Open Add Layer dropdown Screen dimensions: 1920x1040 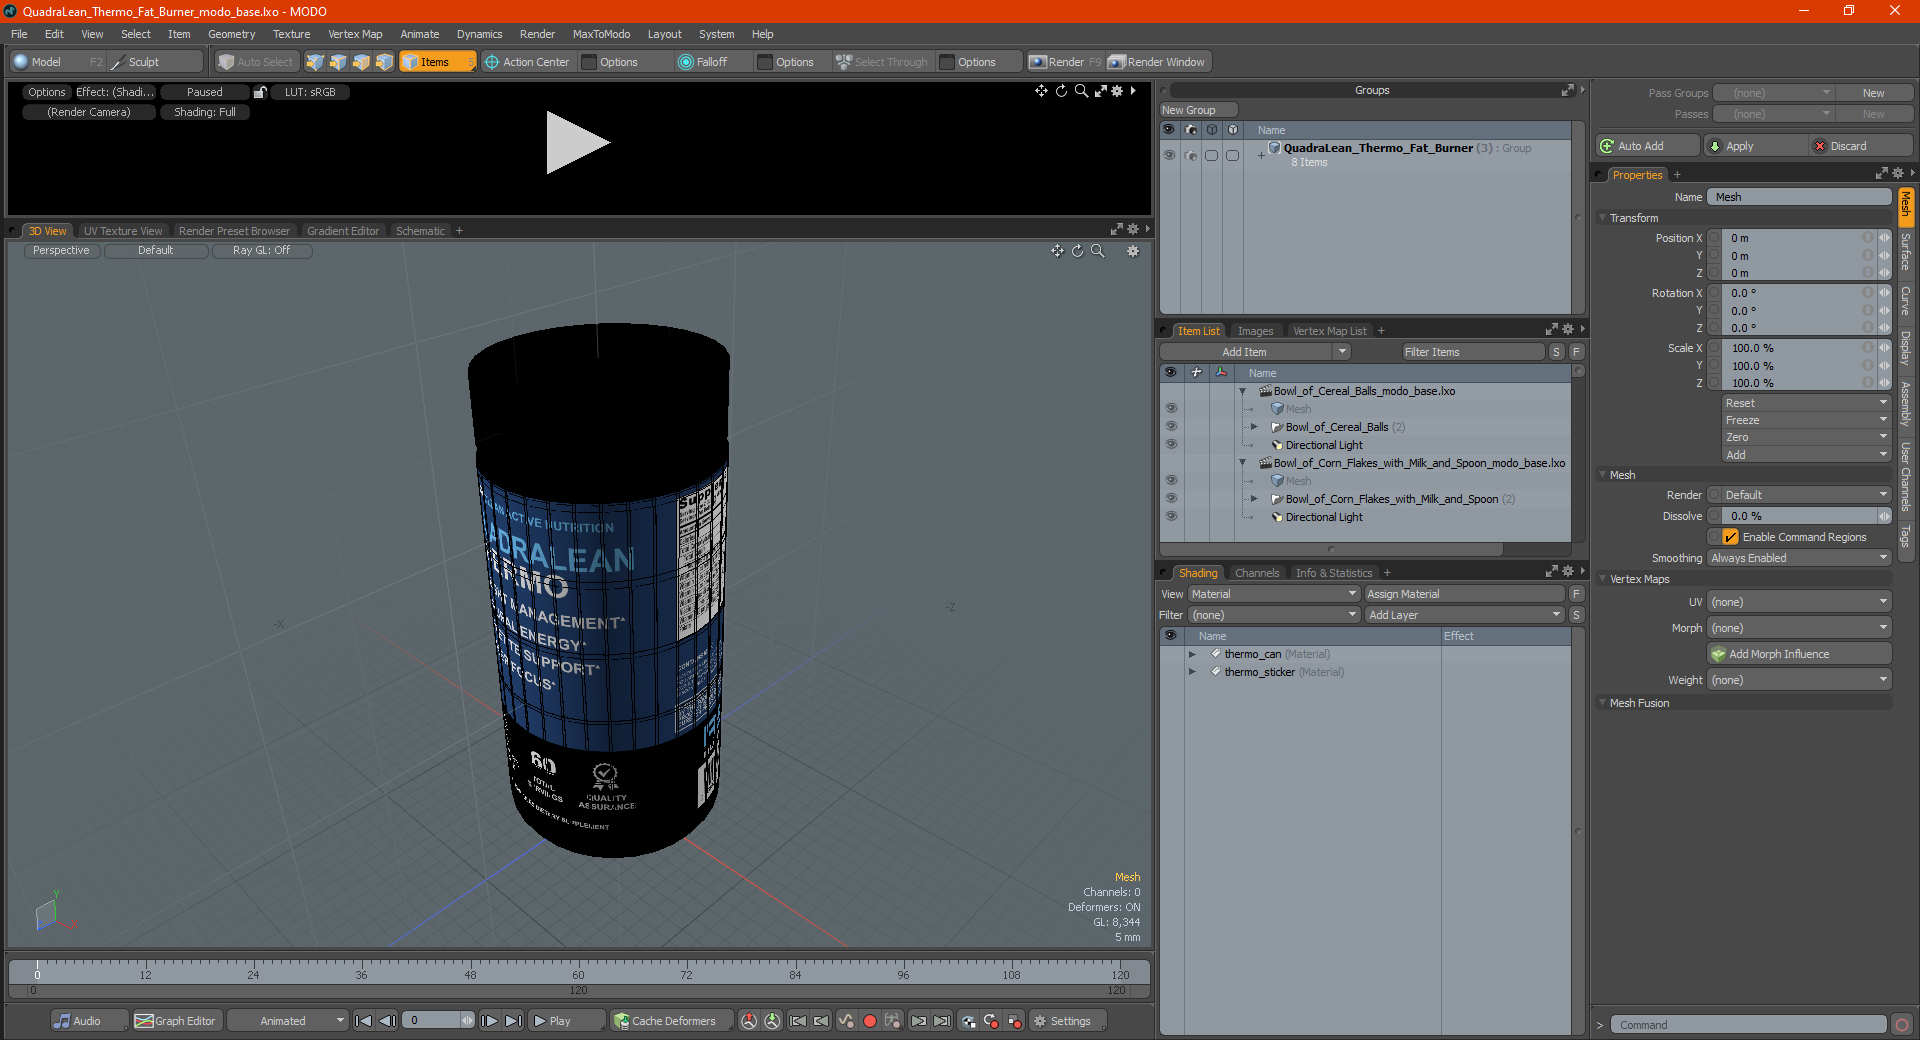click(x=1464, y=615)
